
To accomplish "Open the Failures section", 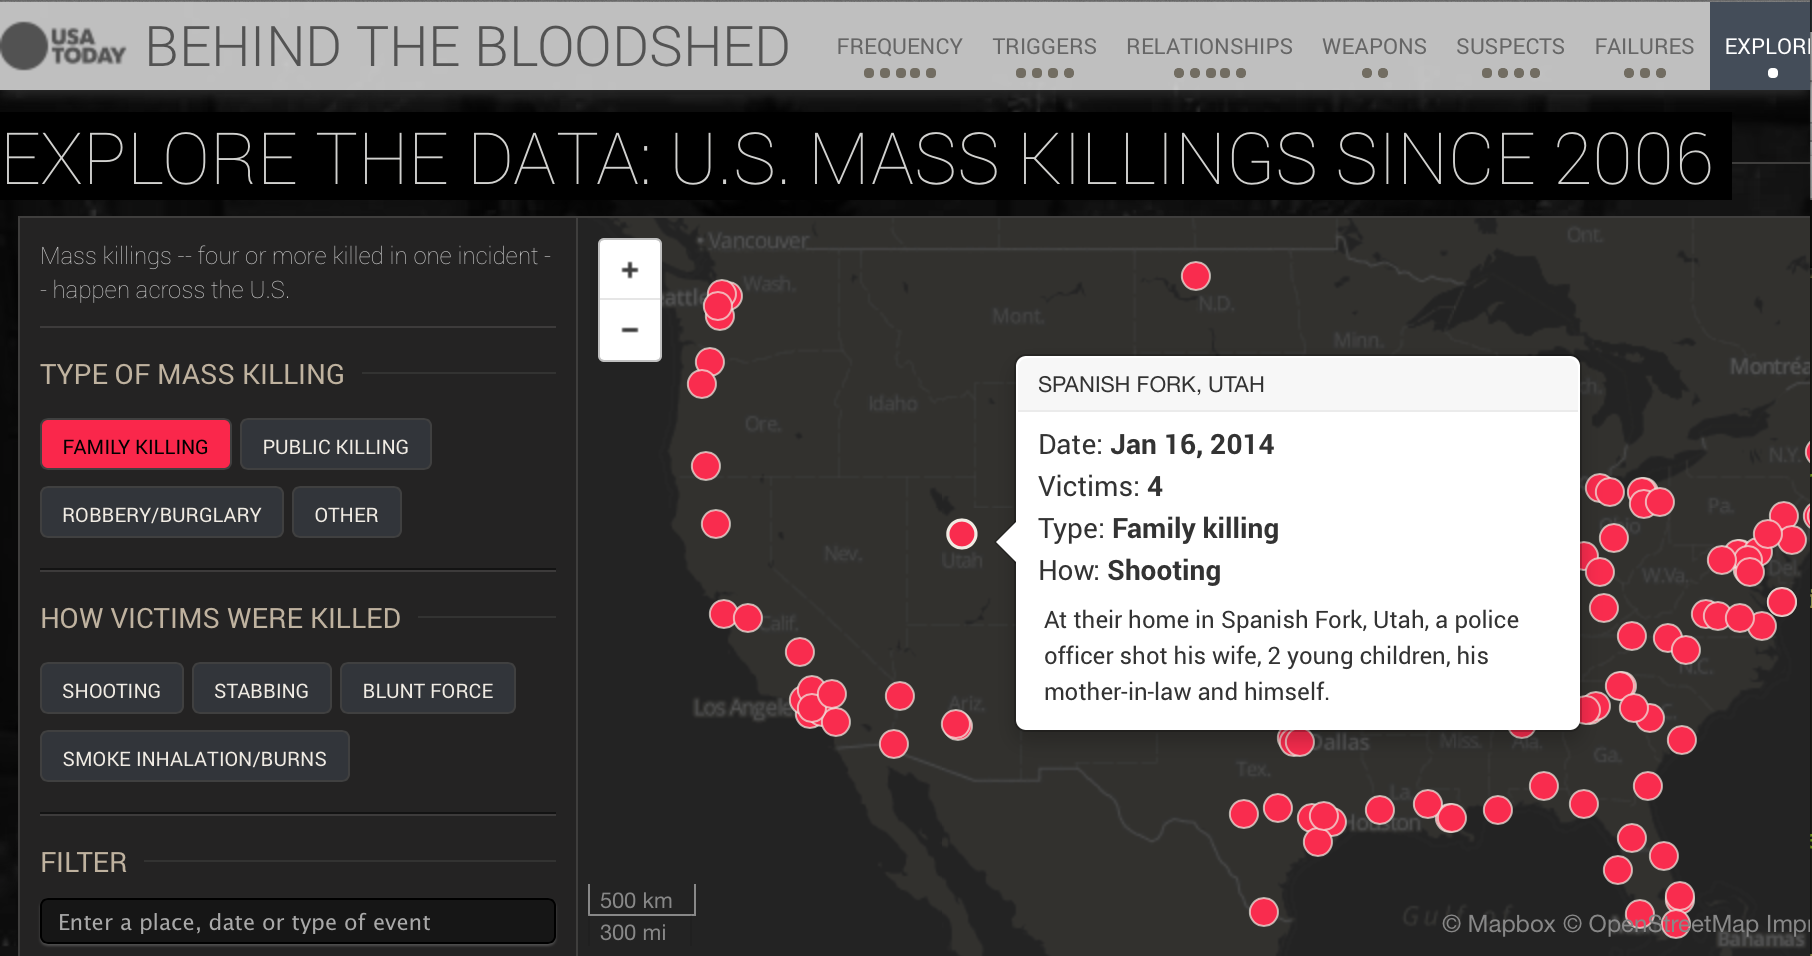I will click(x=1645, y=47).
